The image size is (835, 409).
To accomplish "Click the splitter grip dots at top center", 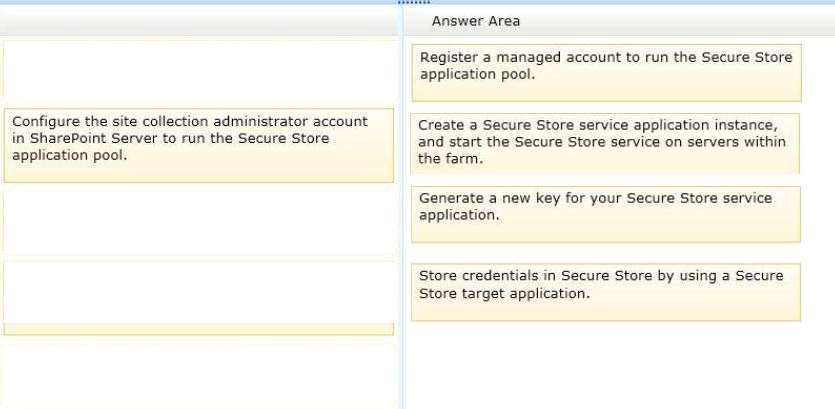I will [x=413, y=3].
